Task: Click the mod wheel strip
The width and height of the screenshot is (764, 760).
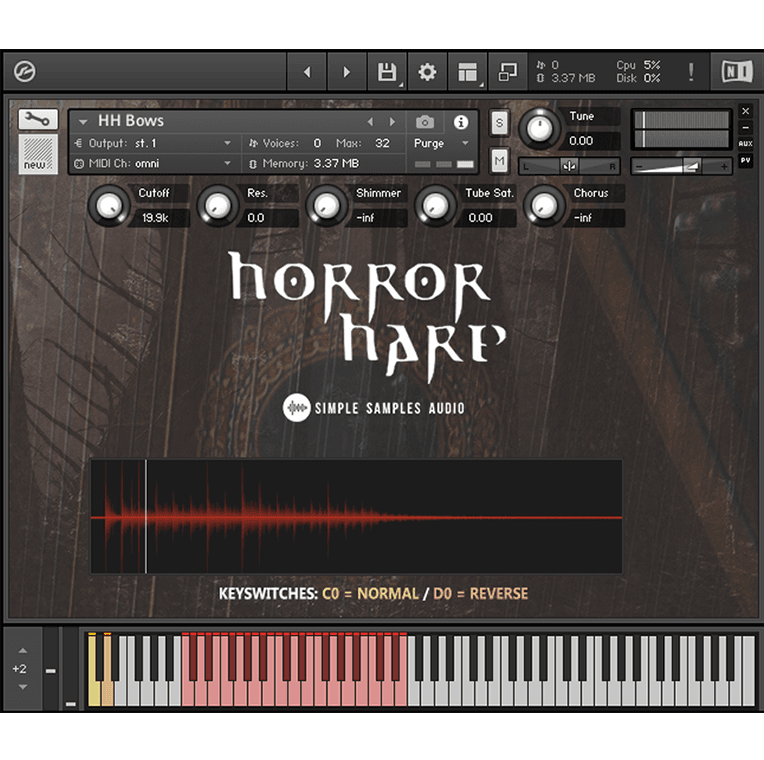Action: [x=71, y=668]
